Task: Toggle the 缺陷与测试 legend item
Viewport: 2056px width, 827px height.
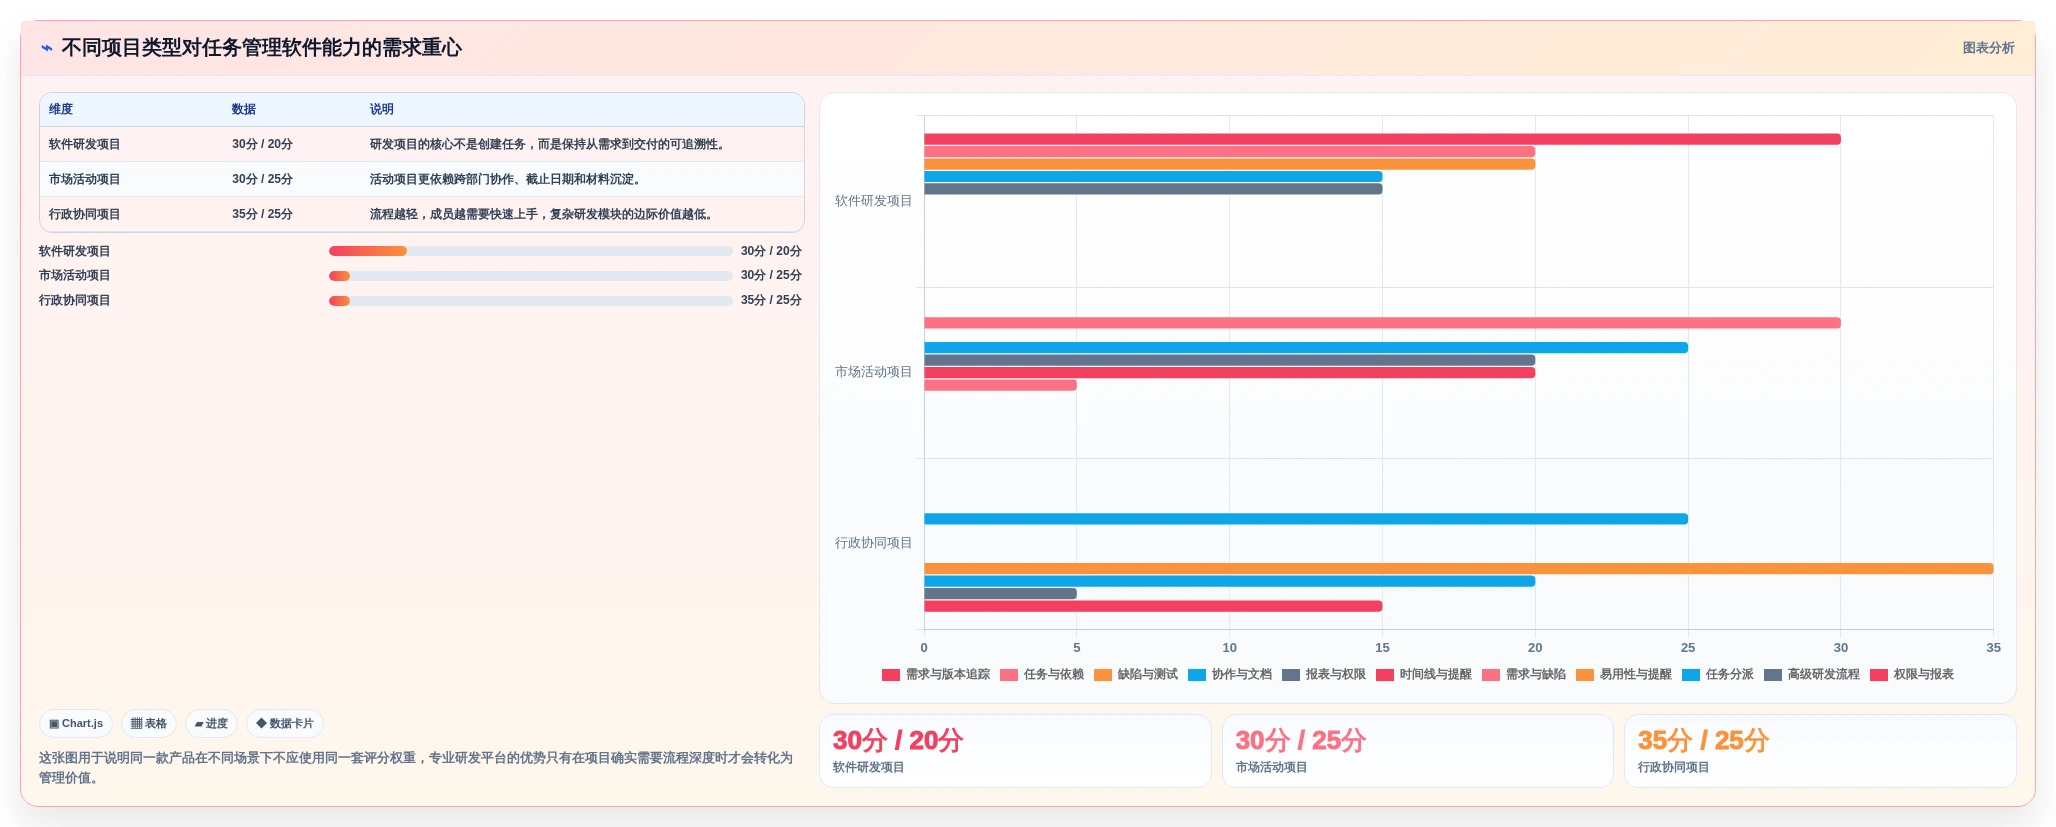Action: (x=1136, y=675)
